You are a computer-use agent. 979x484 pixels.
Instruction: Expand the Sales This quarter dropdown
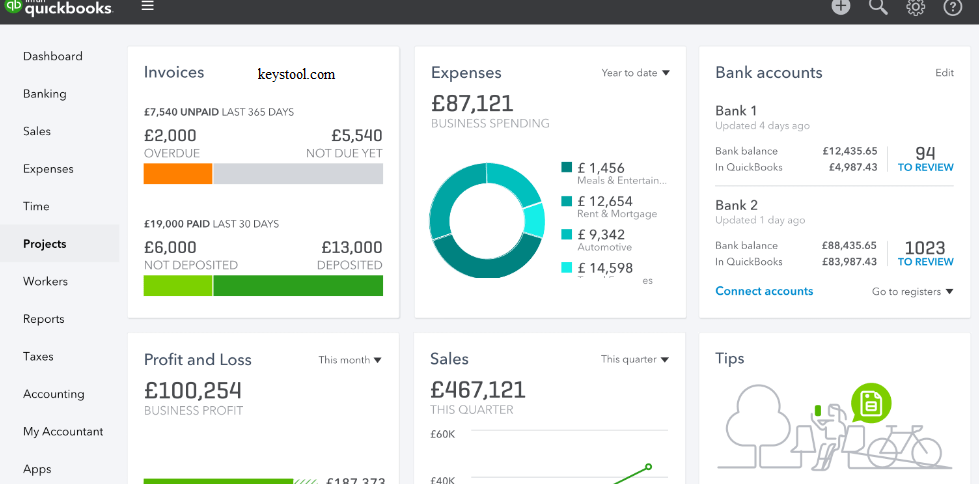(x=635, y=359)
